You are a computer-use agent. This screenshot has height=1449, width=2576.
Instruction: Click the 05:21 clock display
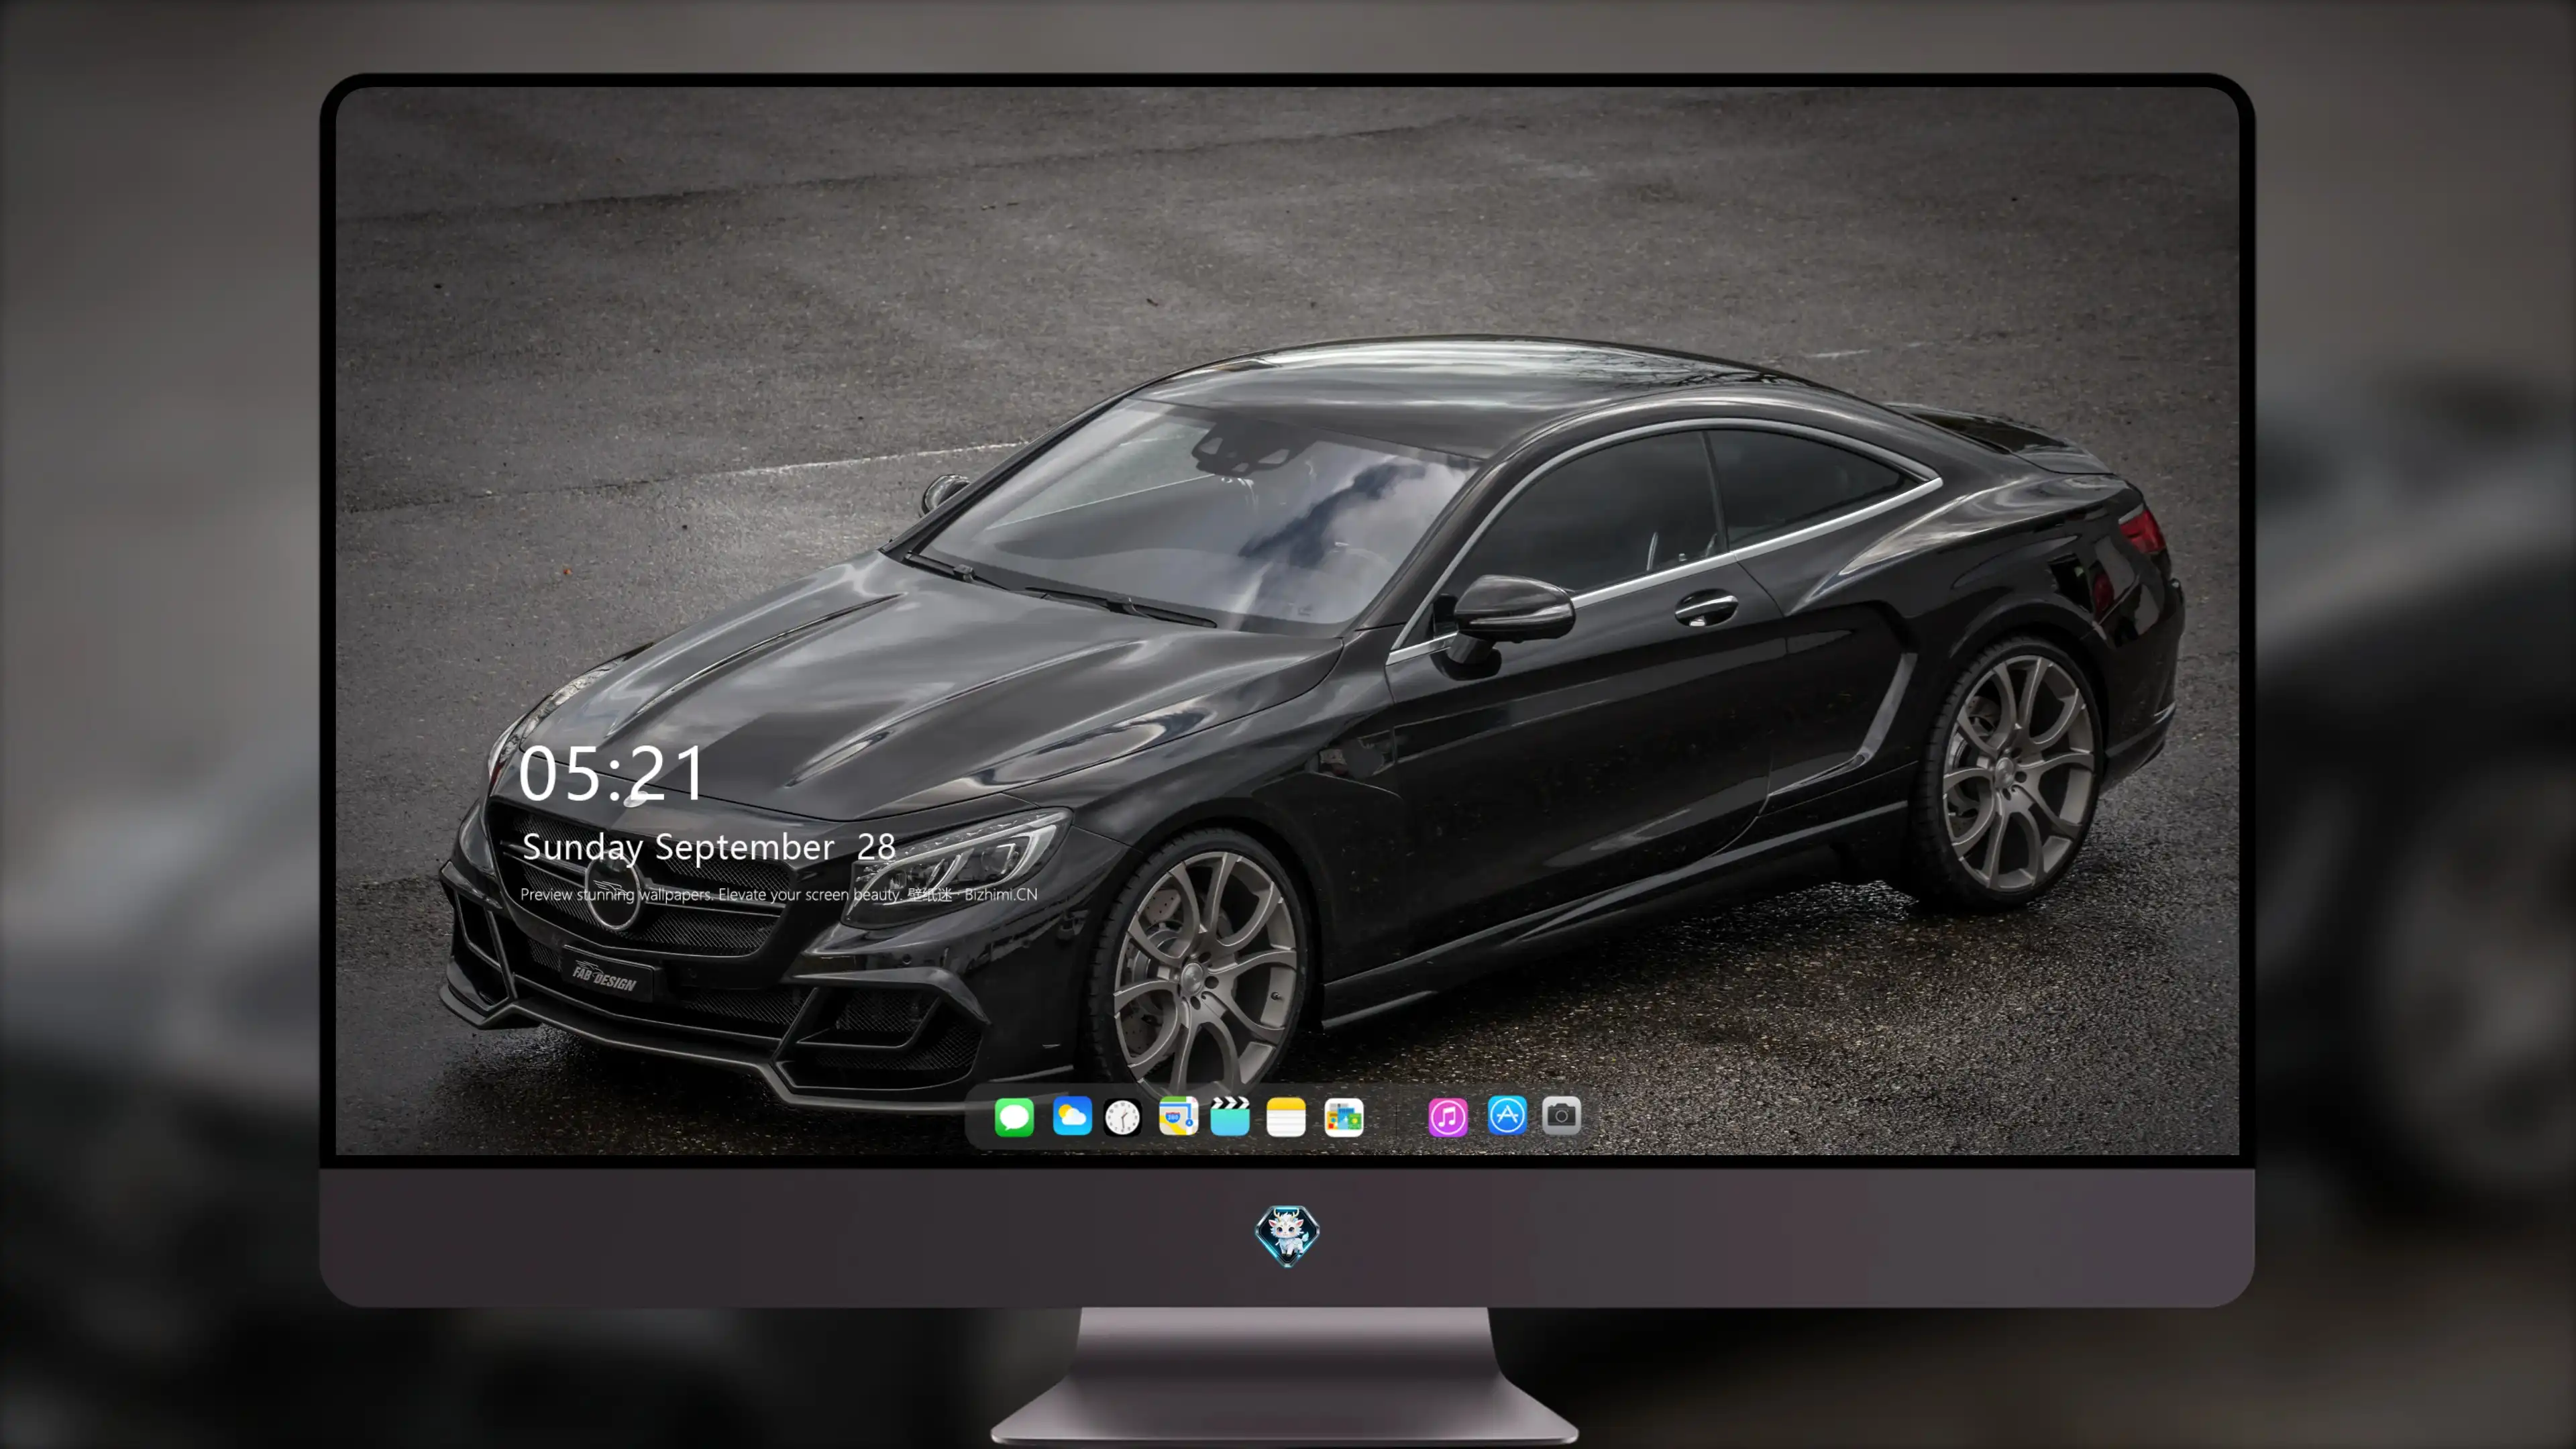[611, 774]
